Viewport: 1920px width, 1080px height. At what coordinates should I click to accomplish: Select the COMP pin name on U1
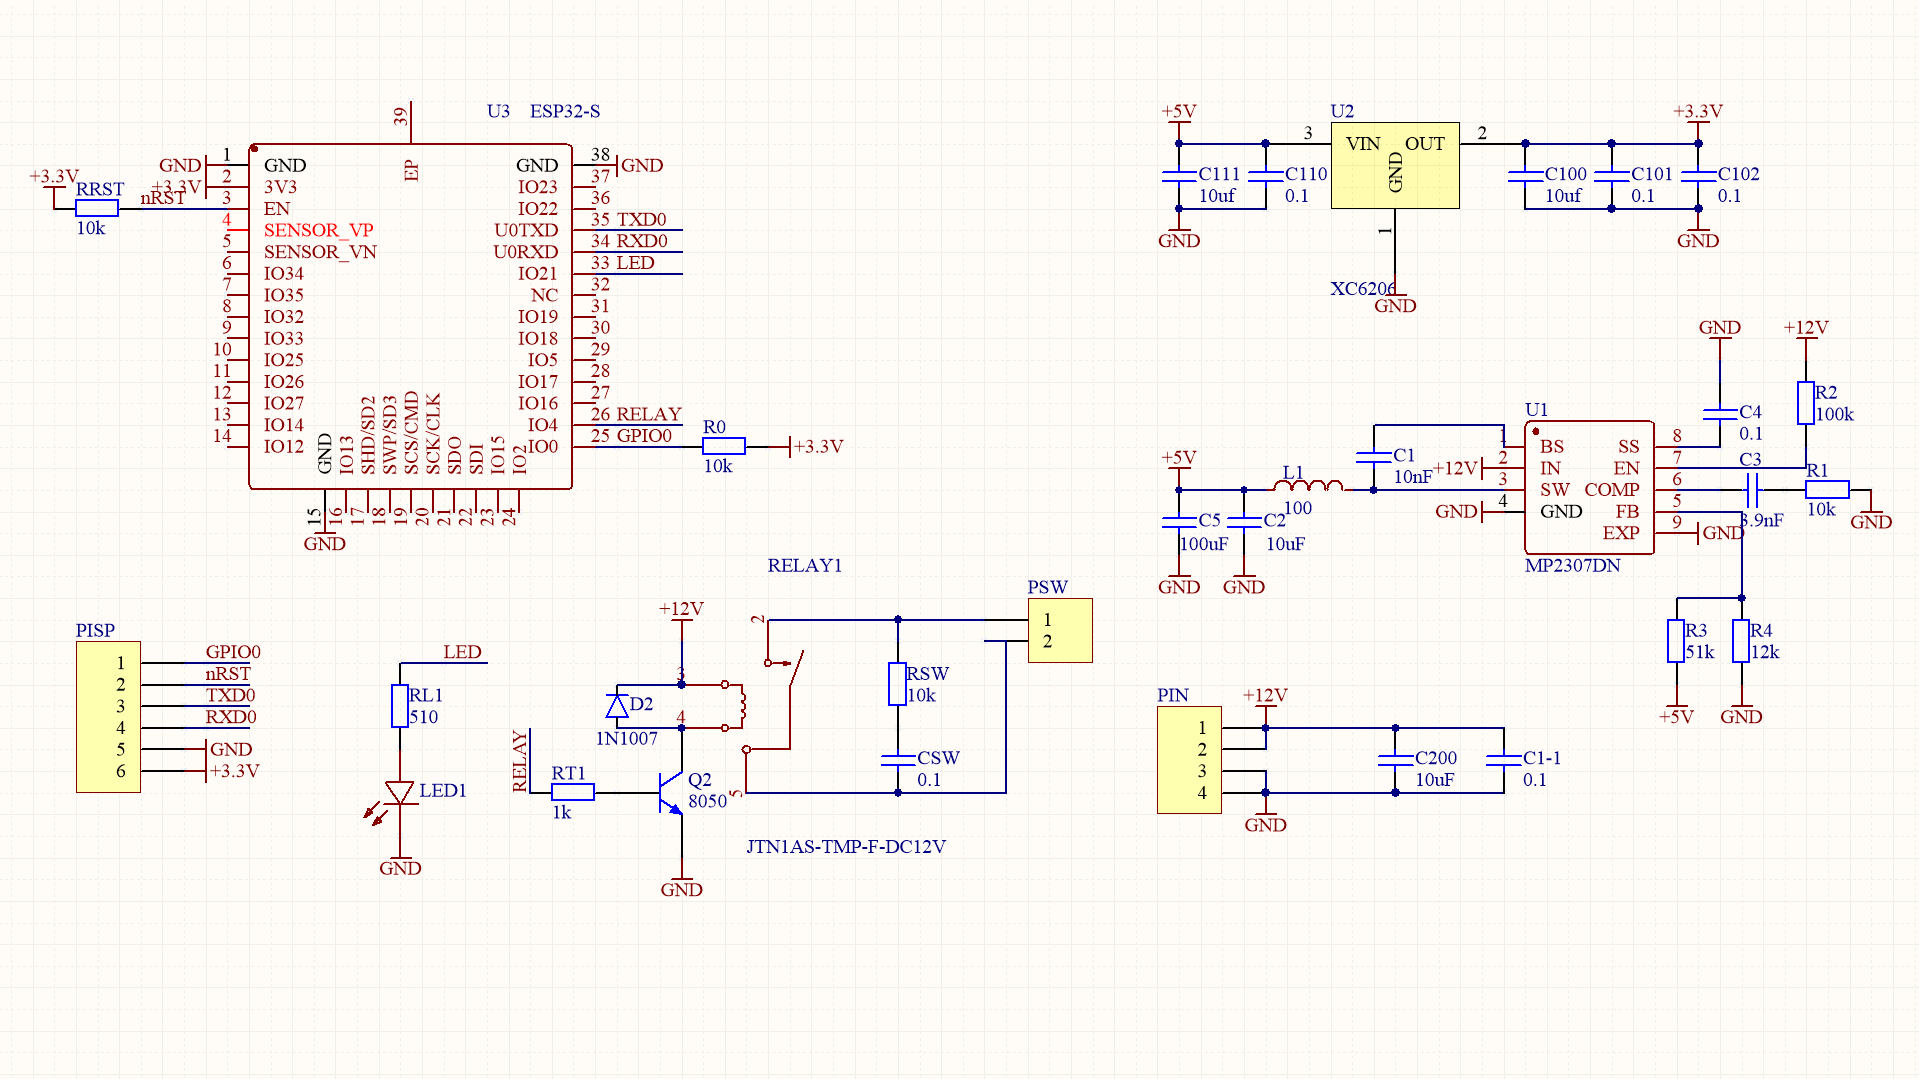click(1612, 489)
